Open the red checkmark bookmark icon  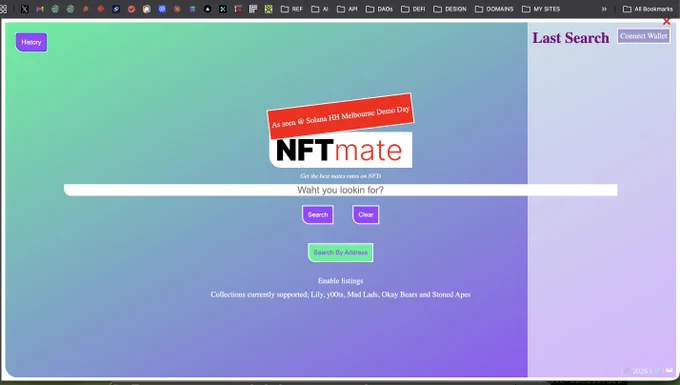(131, 9)
